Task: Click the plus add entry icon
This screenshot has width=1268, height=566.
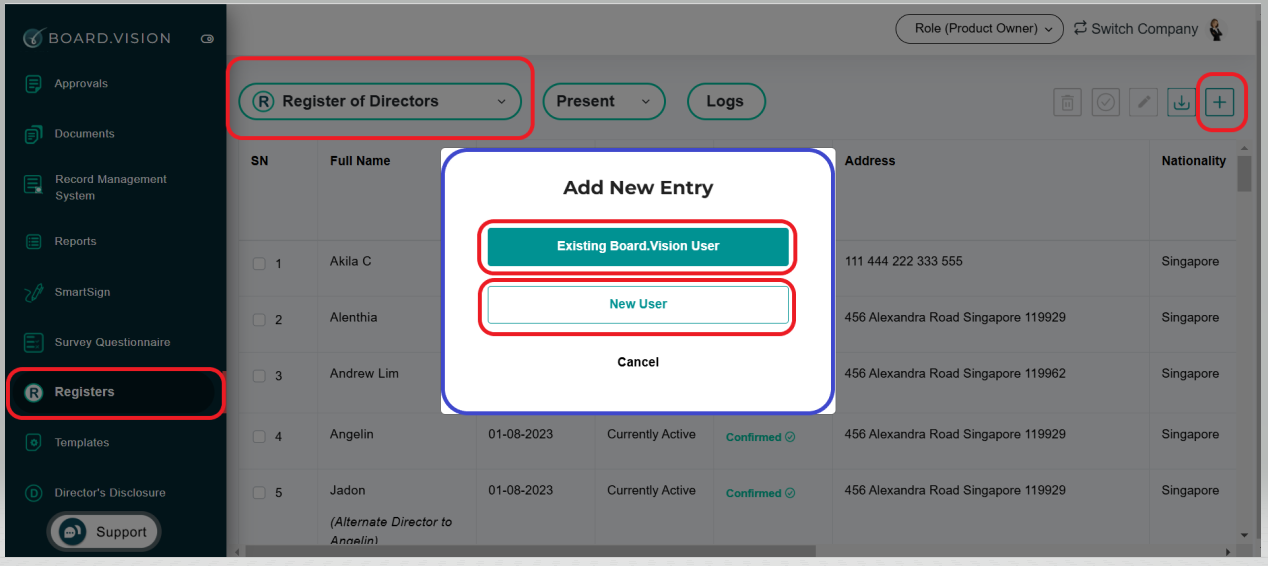Action: 1219,102
